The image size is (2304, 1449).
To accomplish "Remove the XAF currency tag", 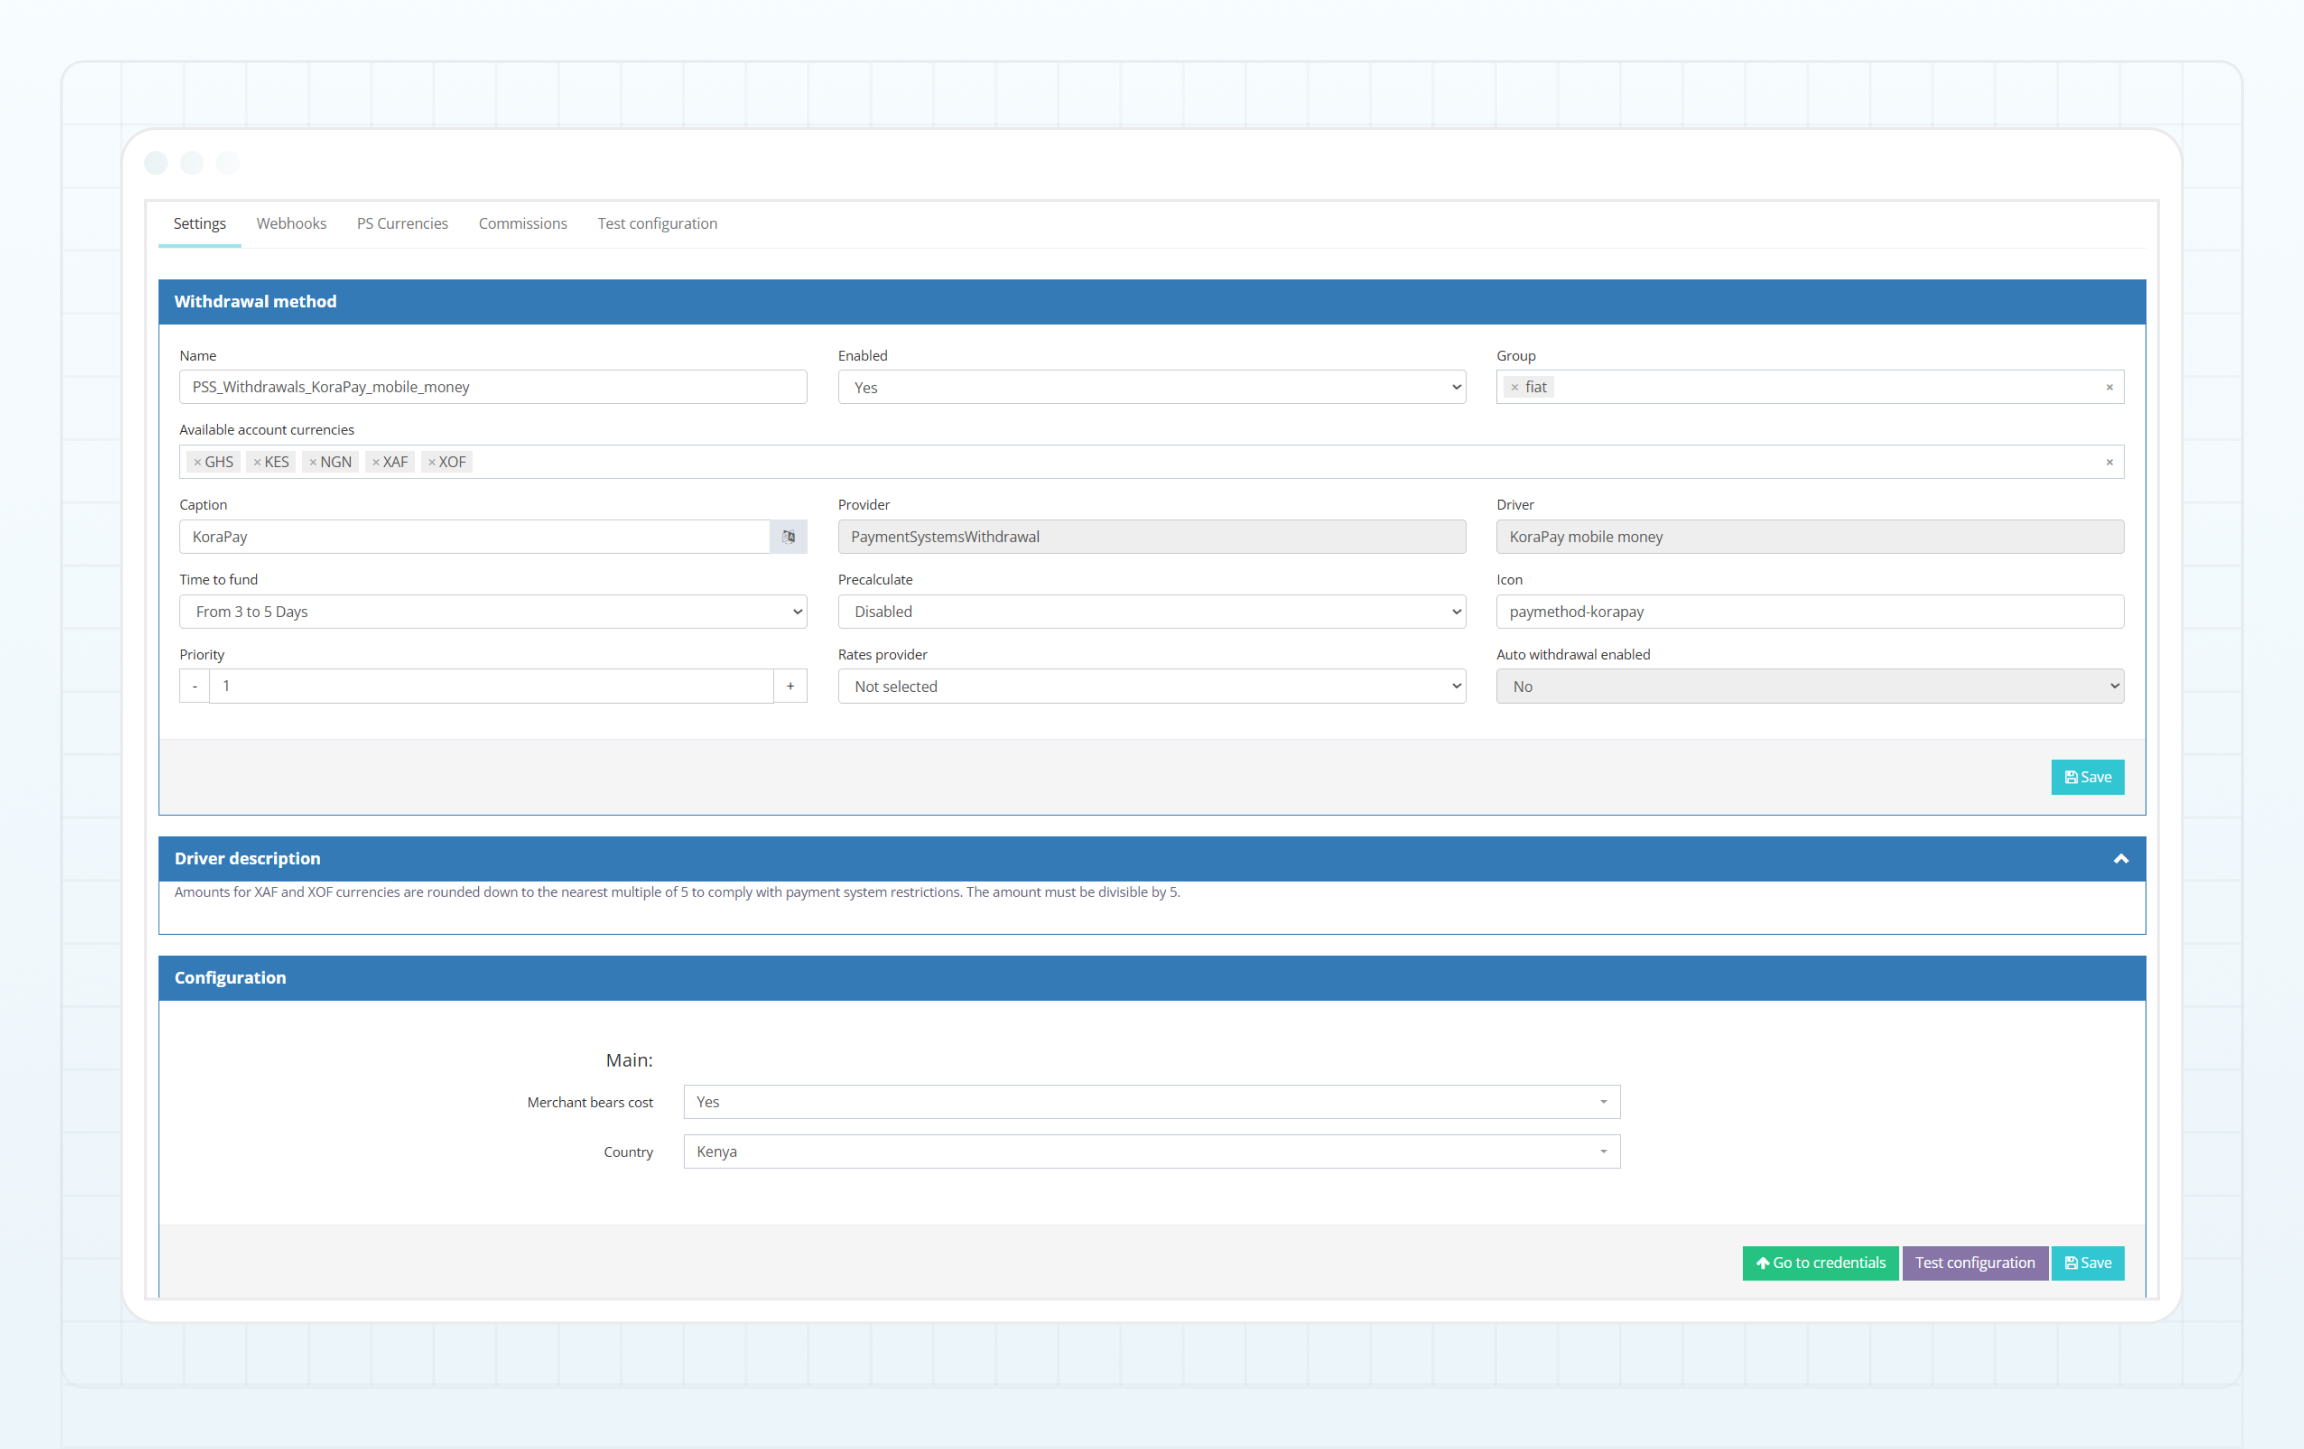I will pyautogui.click(x=376, y=462).
